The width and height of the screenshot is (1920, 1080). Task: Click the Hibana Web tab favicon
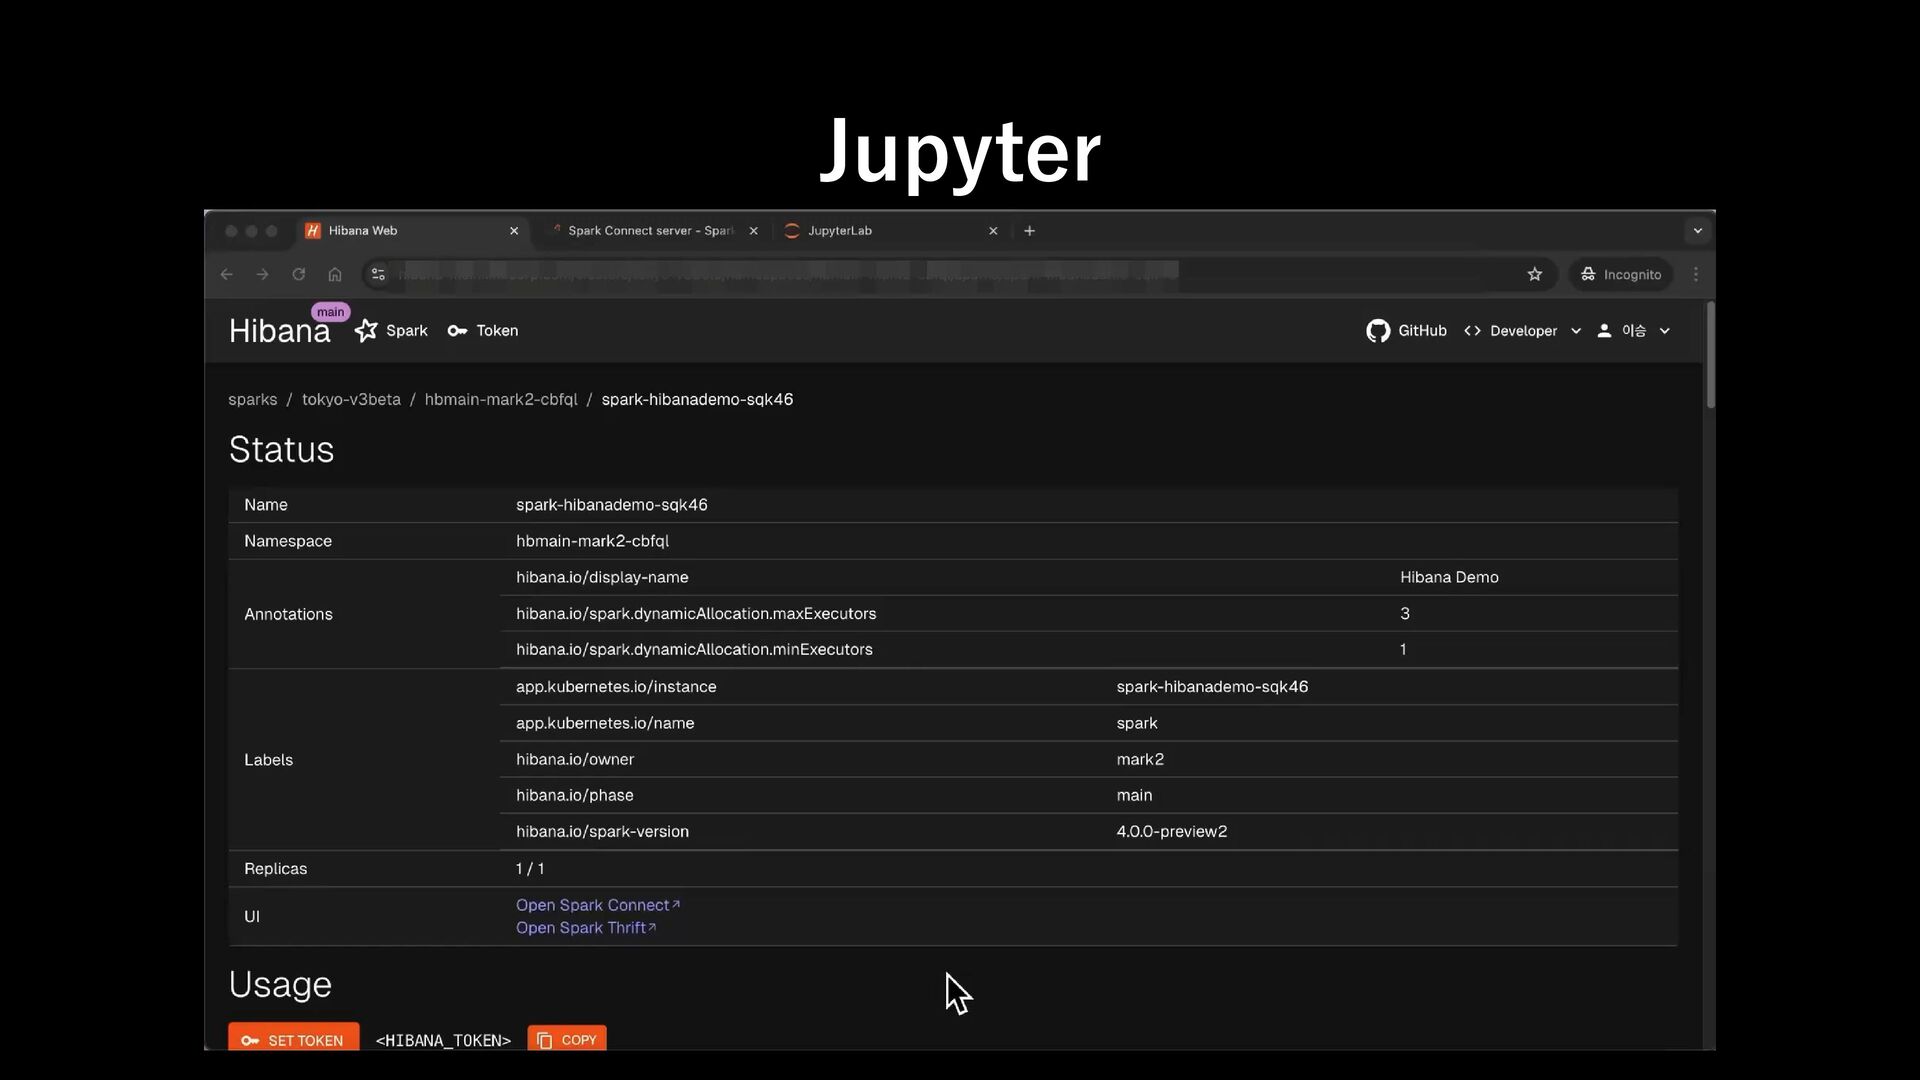pyautogui.click(x=313, y=231)
